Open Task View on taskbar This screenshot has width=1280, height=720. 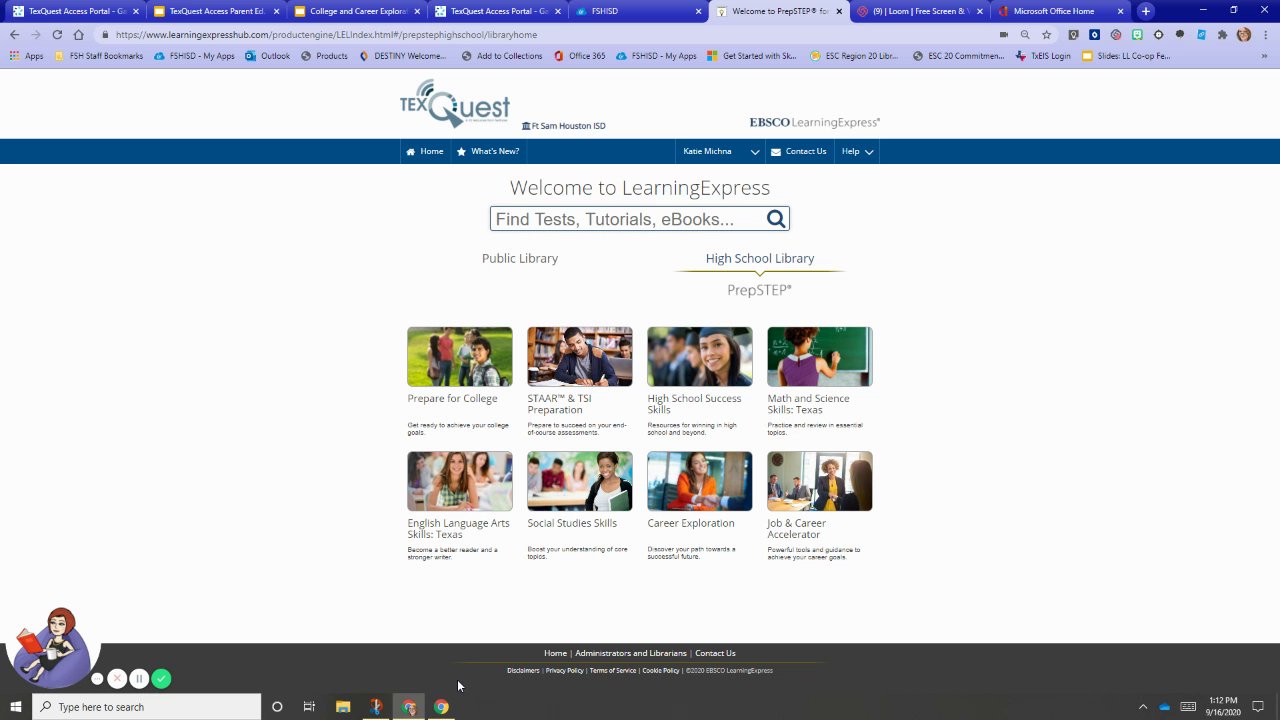click(309, 707)
